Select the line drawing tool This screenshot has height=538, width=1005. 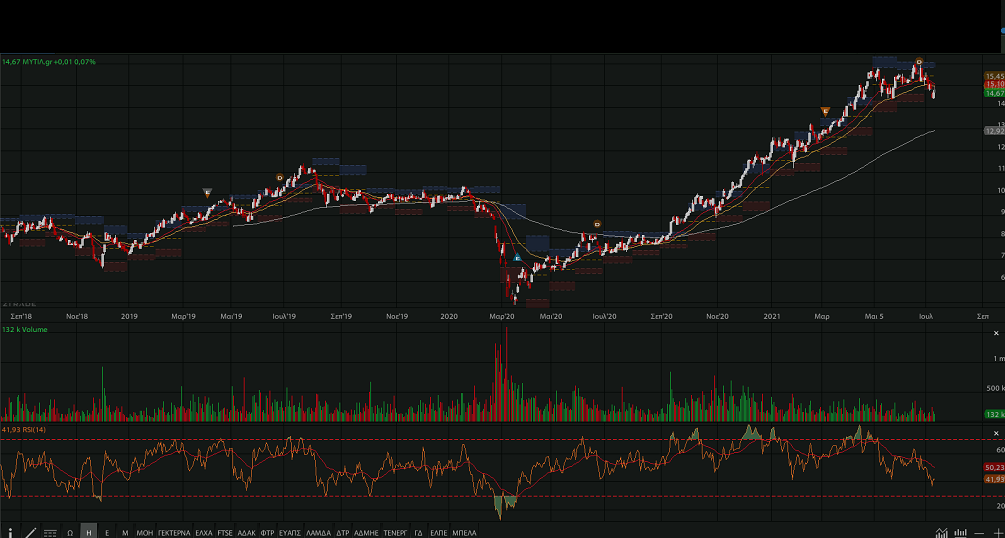(x=30, y=533)
